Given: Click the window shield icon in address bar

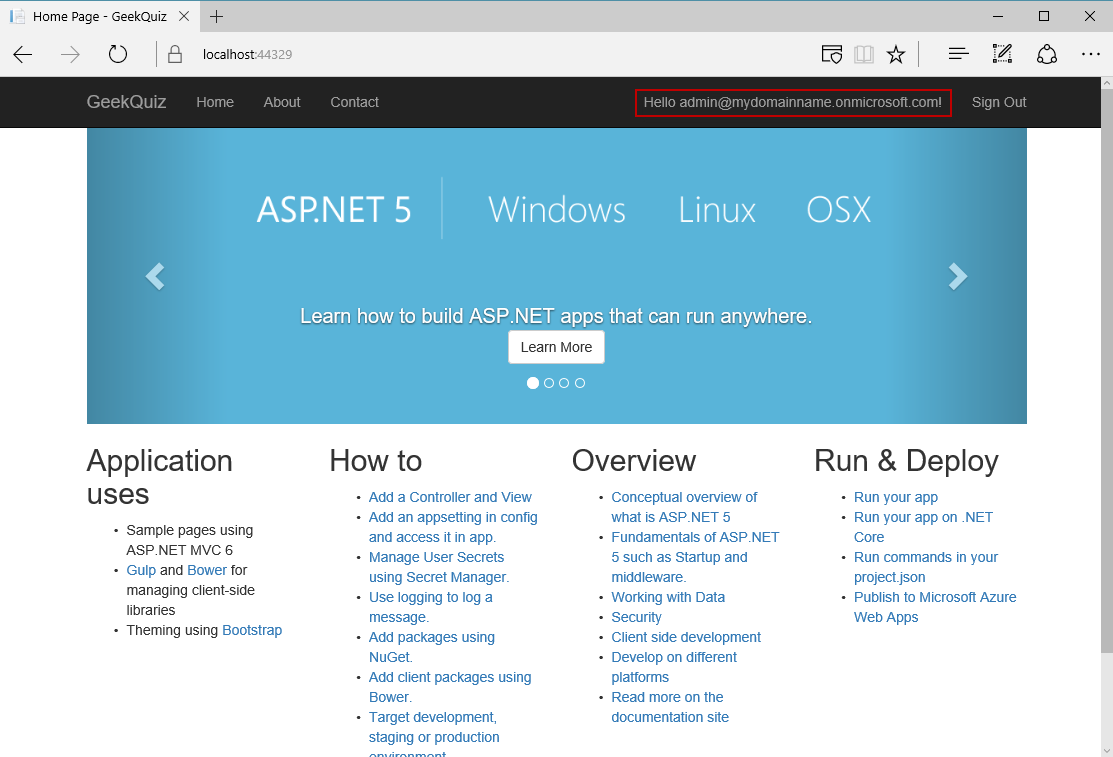Looking at the screenshot, I should point(831,55).
